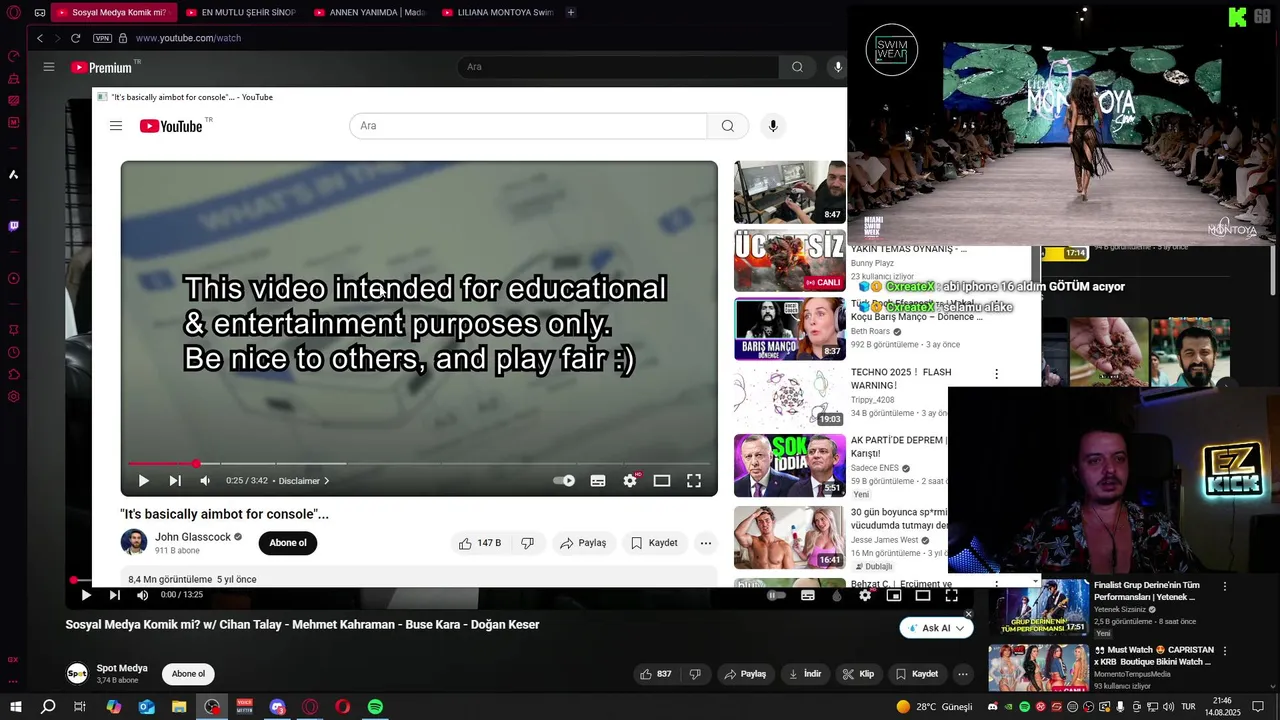The image size is (1280, 720).
Task: Play the aimbot video in the popup
Action: [x=143, y=481]
